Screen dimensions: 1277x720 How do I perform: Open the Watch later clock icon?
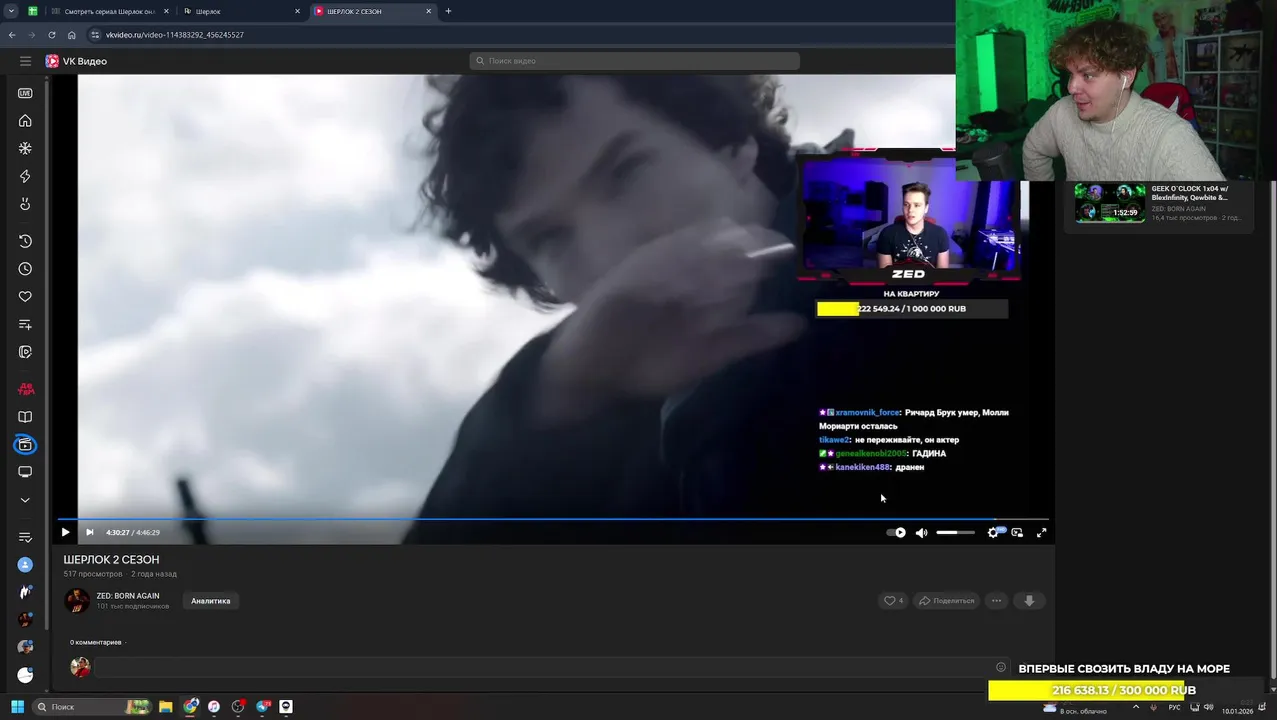click(25, 269)
